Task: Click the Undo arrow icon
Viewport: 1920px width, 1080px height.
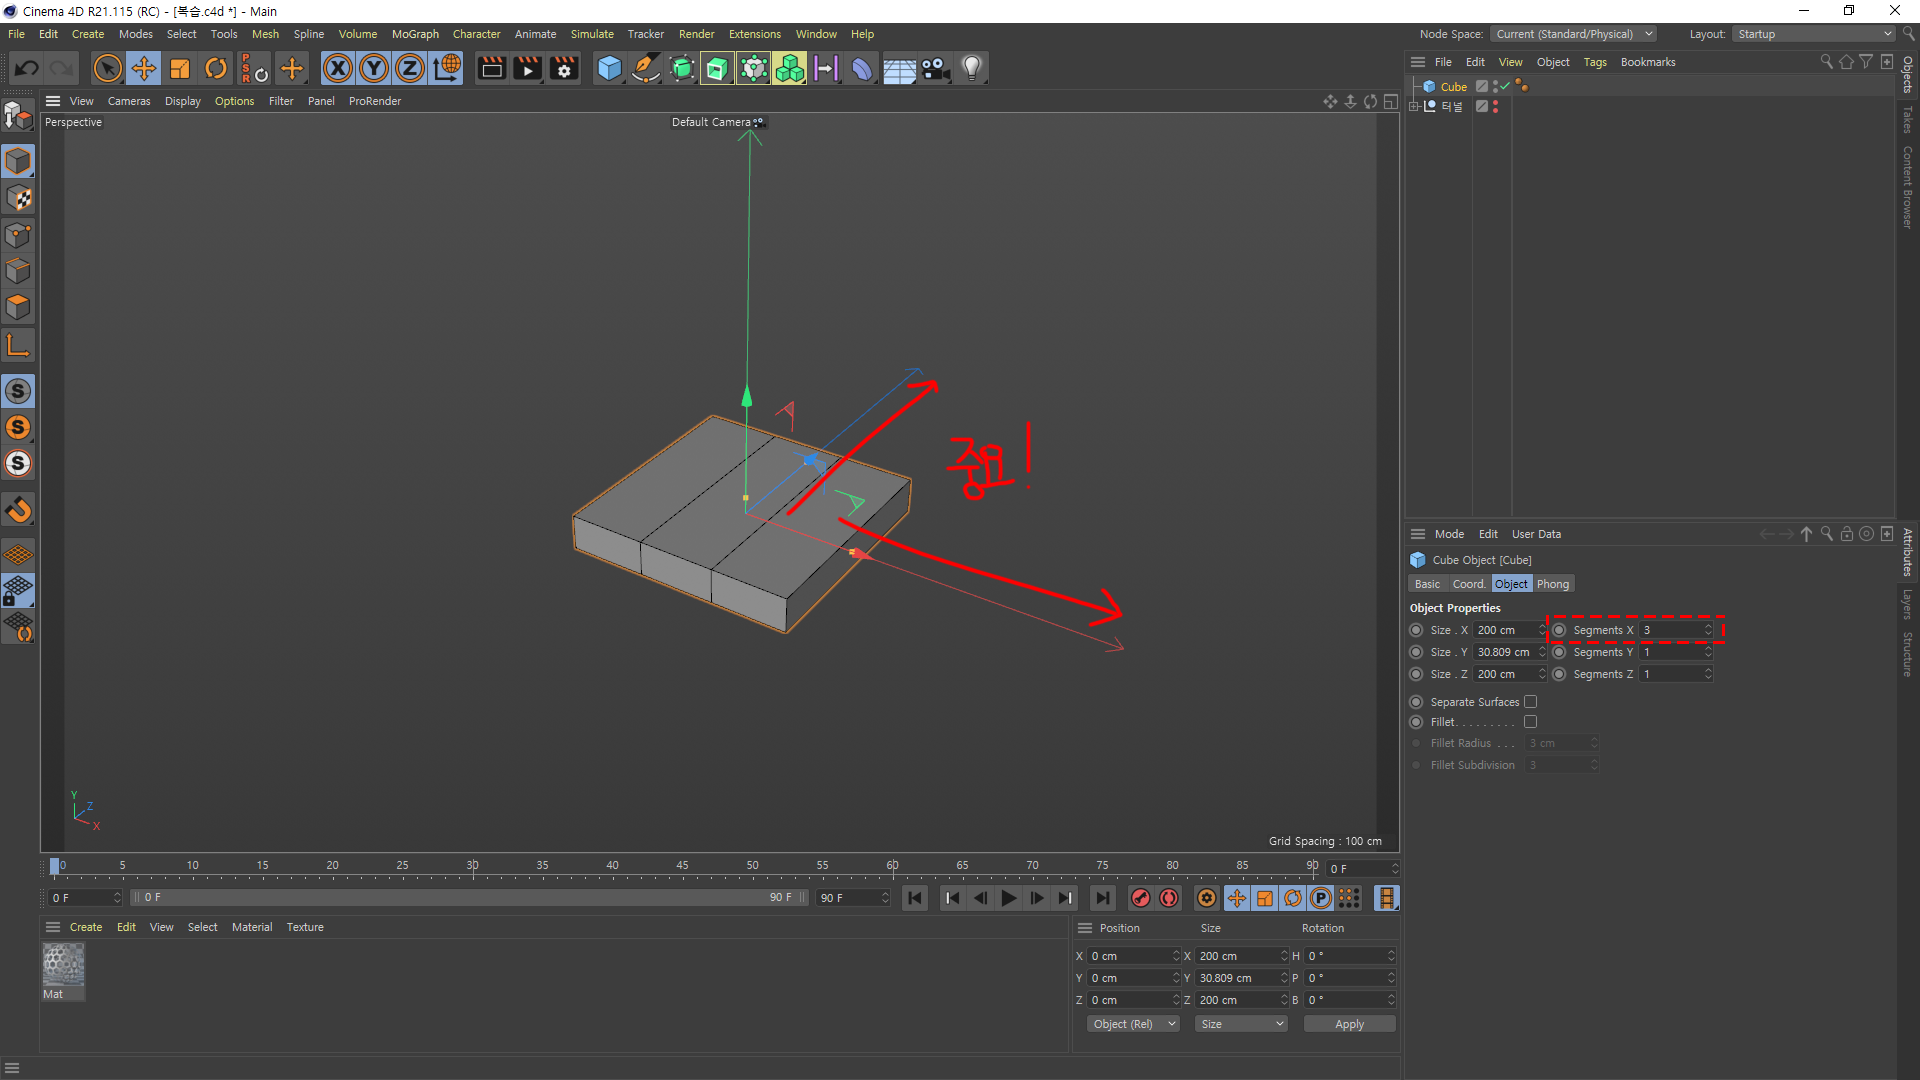Action: [27, 68]
